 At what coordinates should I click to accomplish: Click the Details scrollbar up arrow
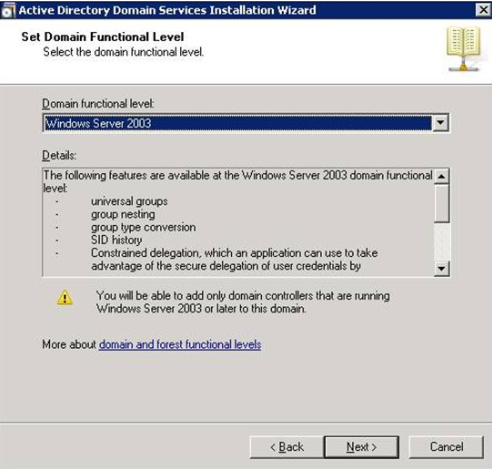click(x=442, y=176)
